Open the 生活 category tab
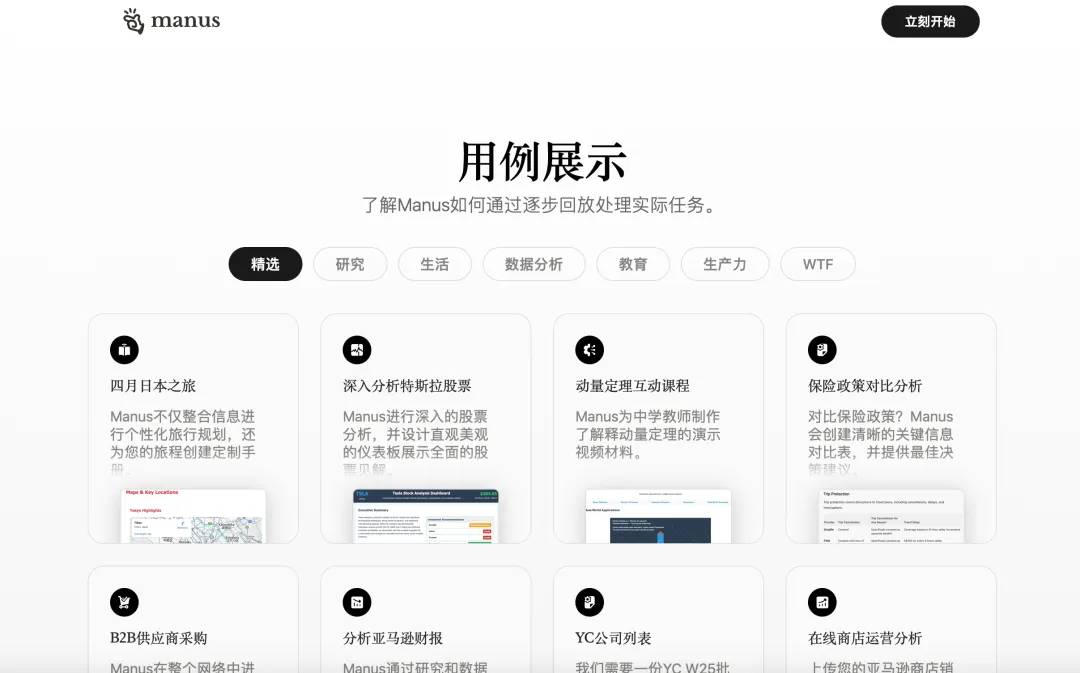Image resolution: width=1080 pixels, height=673 pixels. click(435, 264)
